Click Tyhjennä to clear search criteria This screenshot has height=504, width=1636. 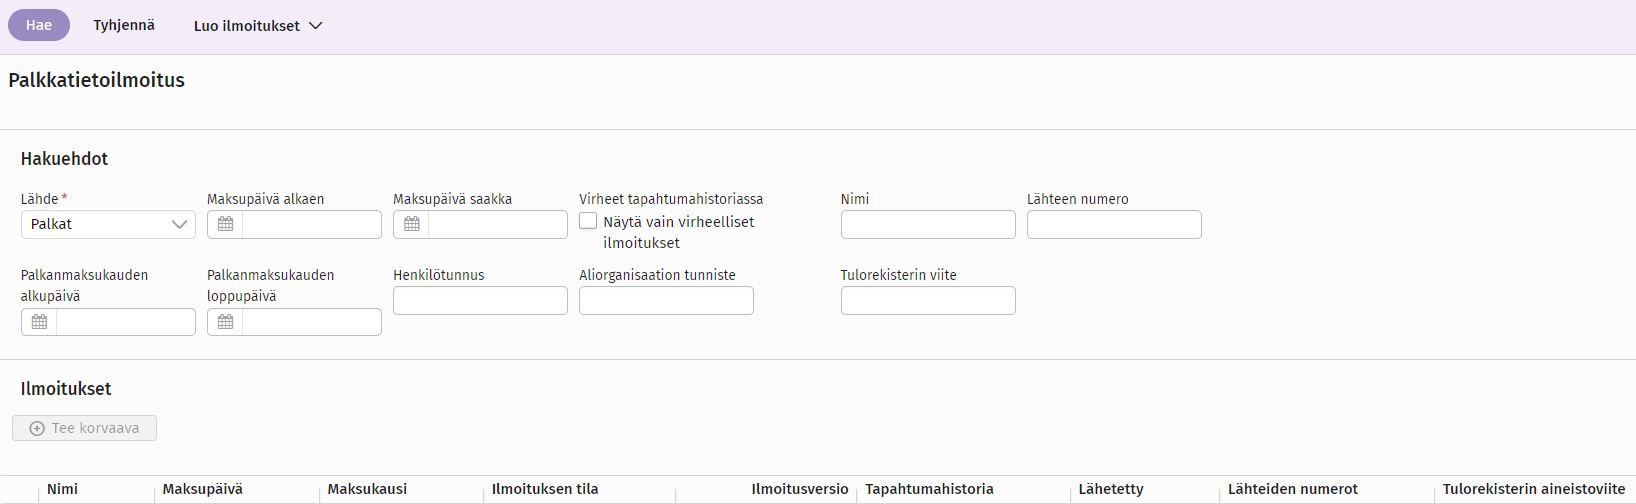click(124, 26)
